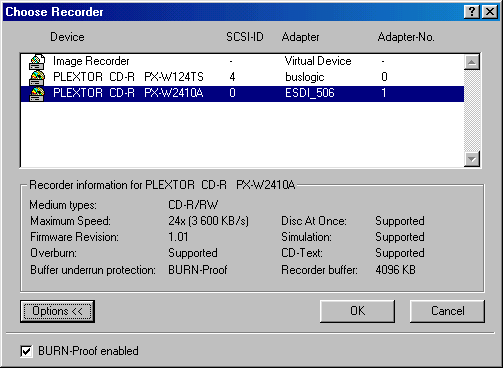
Task: Close the Choose Recorder dialog
Action: pyautogui.click(x=490, y=12)
